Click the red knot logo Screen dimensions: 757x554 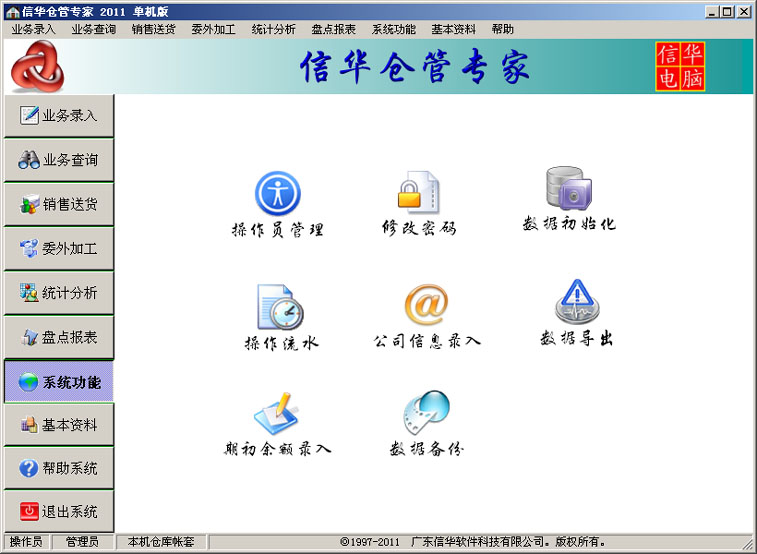click(x=37, y=66)
